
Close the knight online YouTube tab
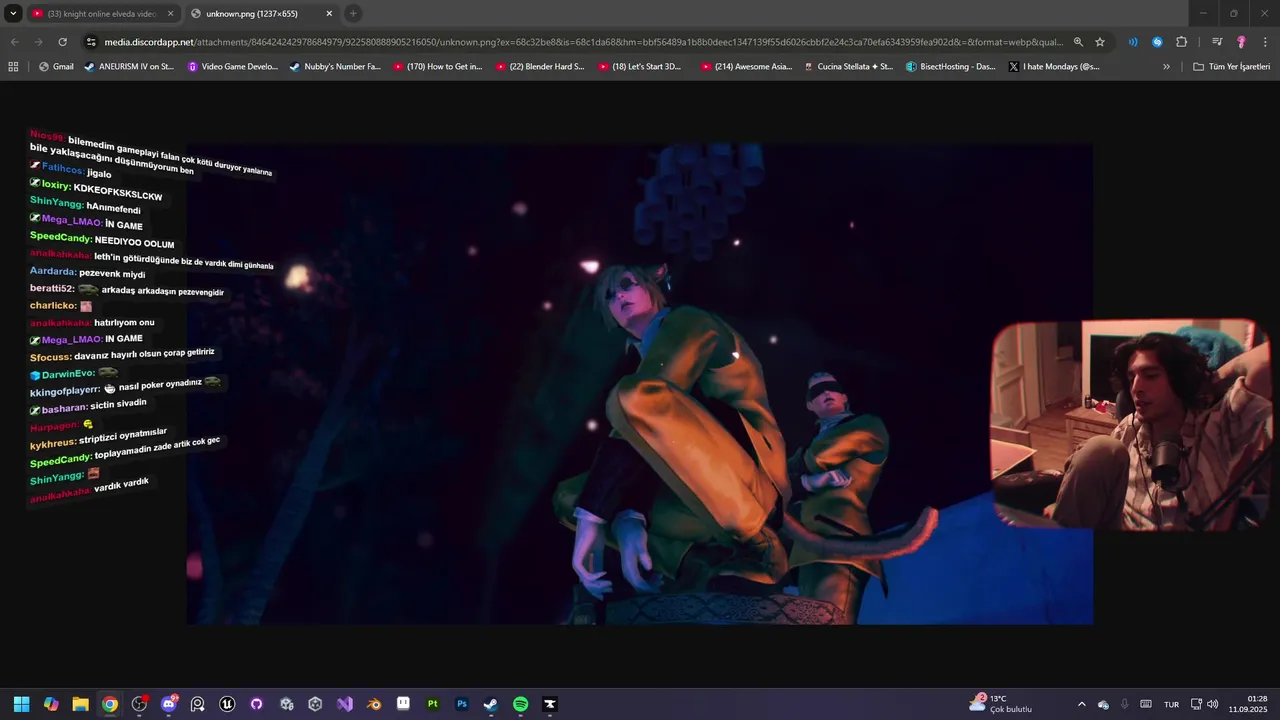[x=170, y=14]
